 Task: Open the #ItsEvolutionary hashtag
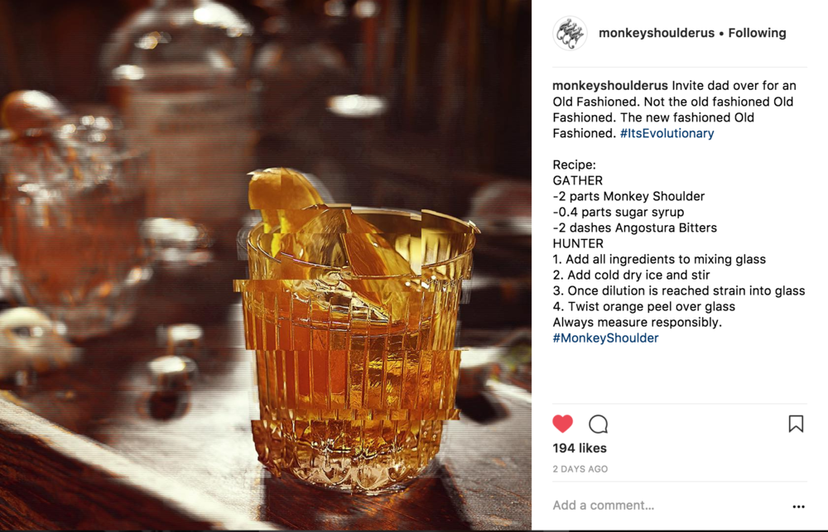pyautogui.click(x=667, y=133)
